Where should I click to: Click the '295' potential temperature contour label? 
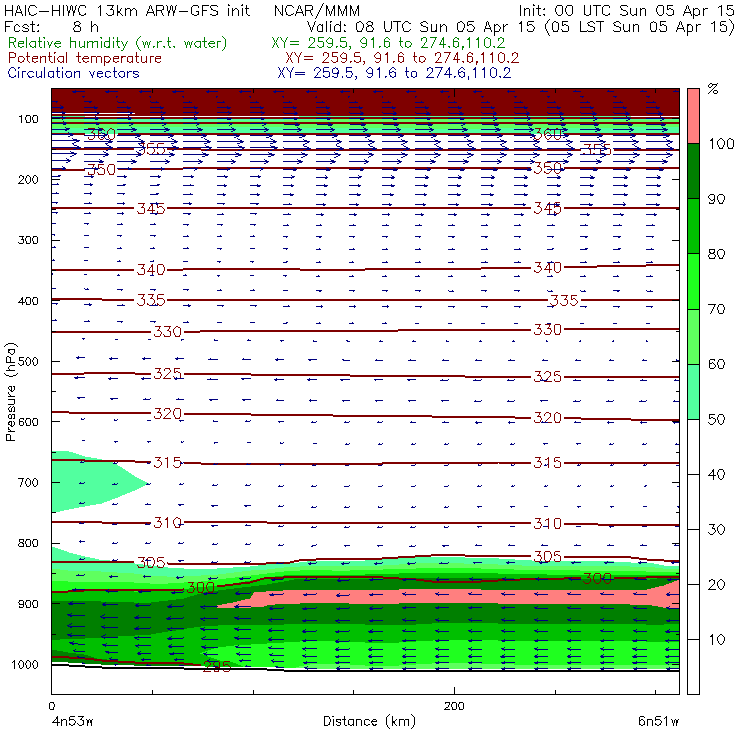click(x=217, y=666)
